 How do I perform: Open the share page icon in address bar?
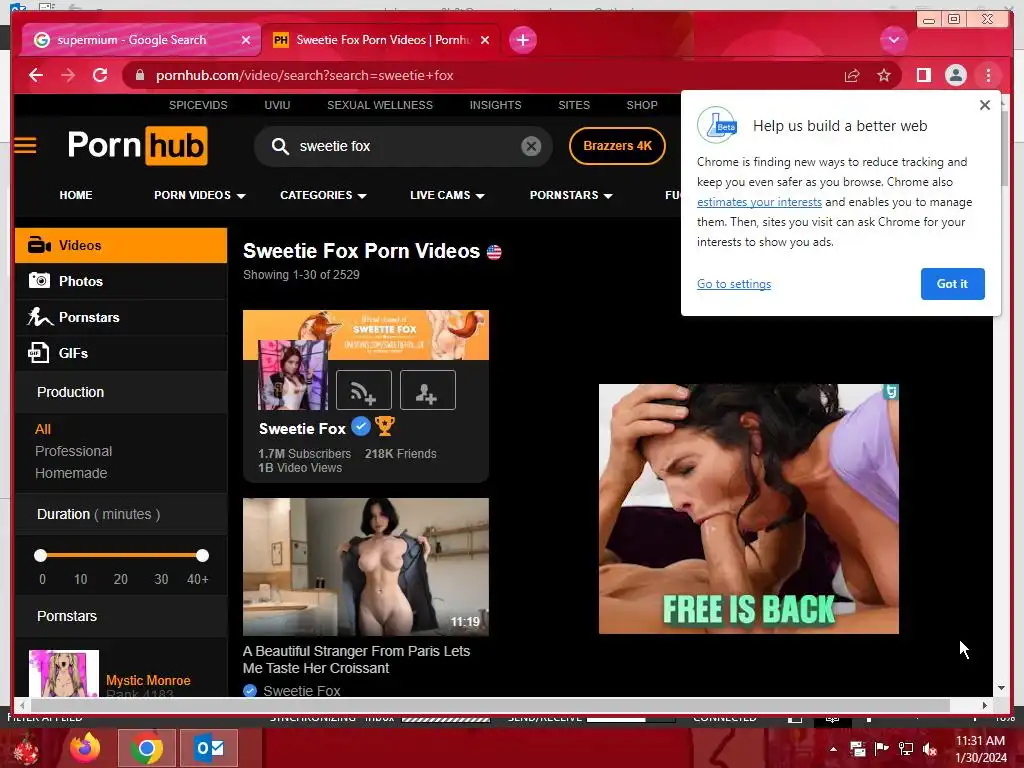(x=852, y=75)
